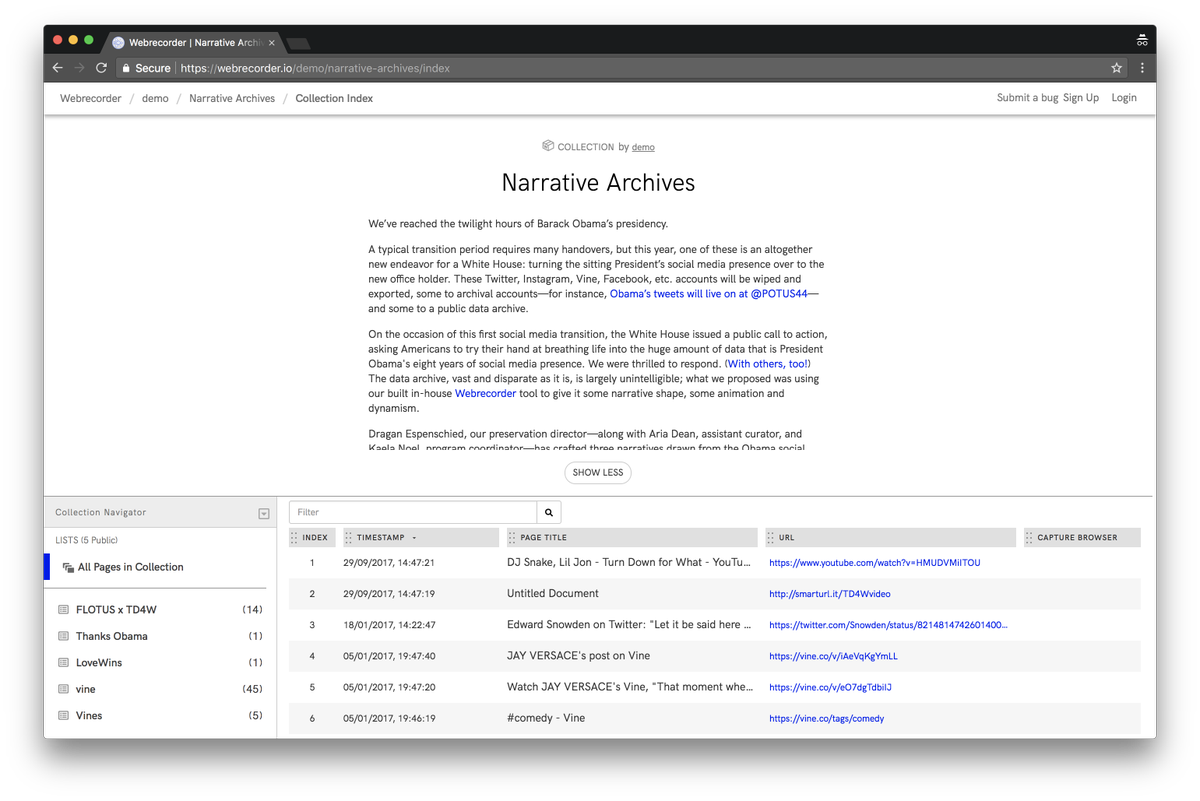The image size is (1200, 801).
Task: Click the Filter input field
Action: 413,512
